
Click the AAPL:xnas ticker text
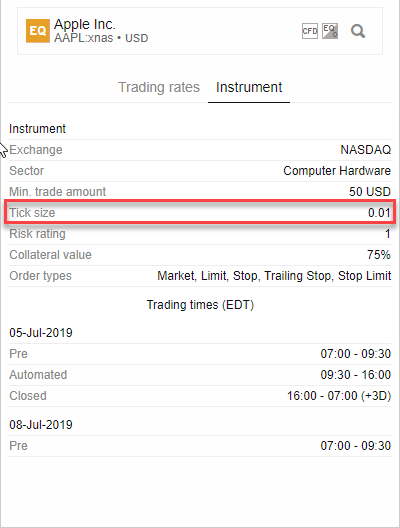coord(84,38)
